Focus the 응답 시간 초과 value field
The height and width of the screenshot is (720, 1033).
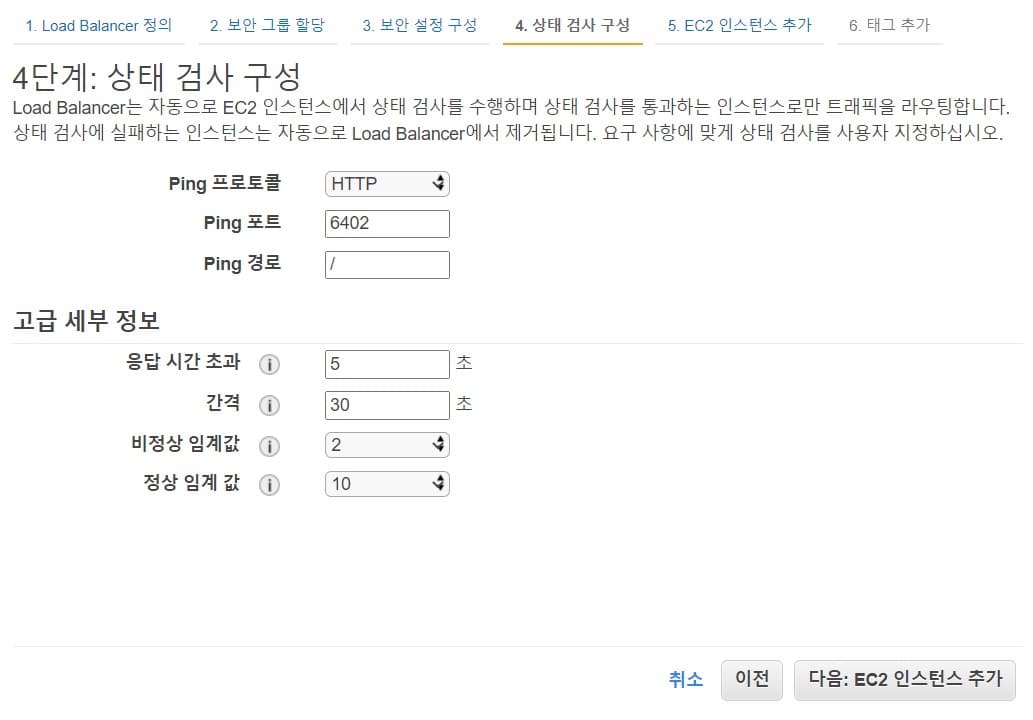386,364
